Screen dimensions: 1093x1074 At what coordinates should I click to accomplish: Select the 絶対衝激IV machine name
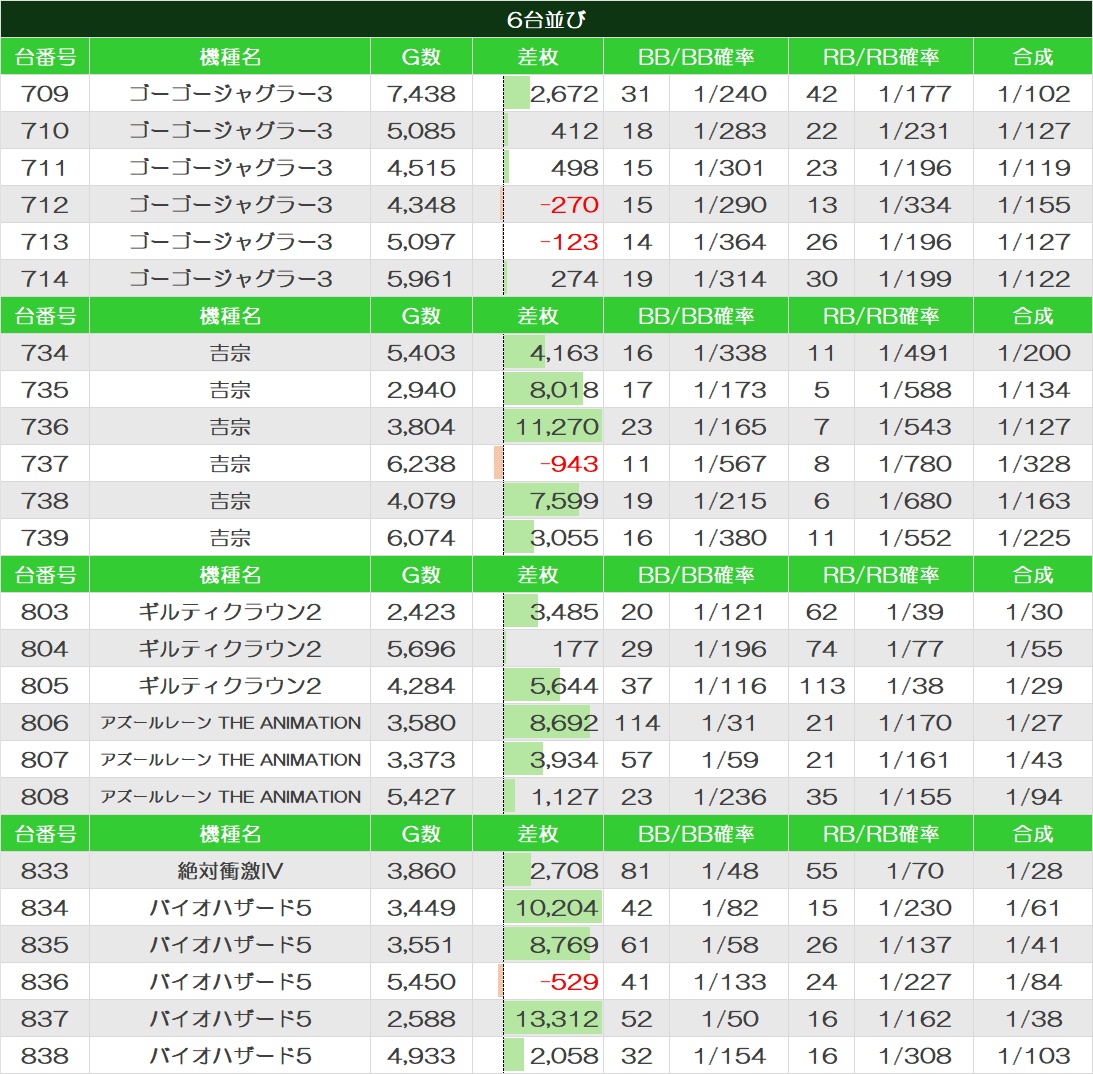(230, 870)
